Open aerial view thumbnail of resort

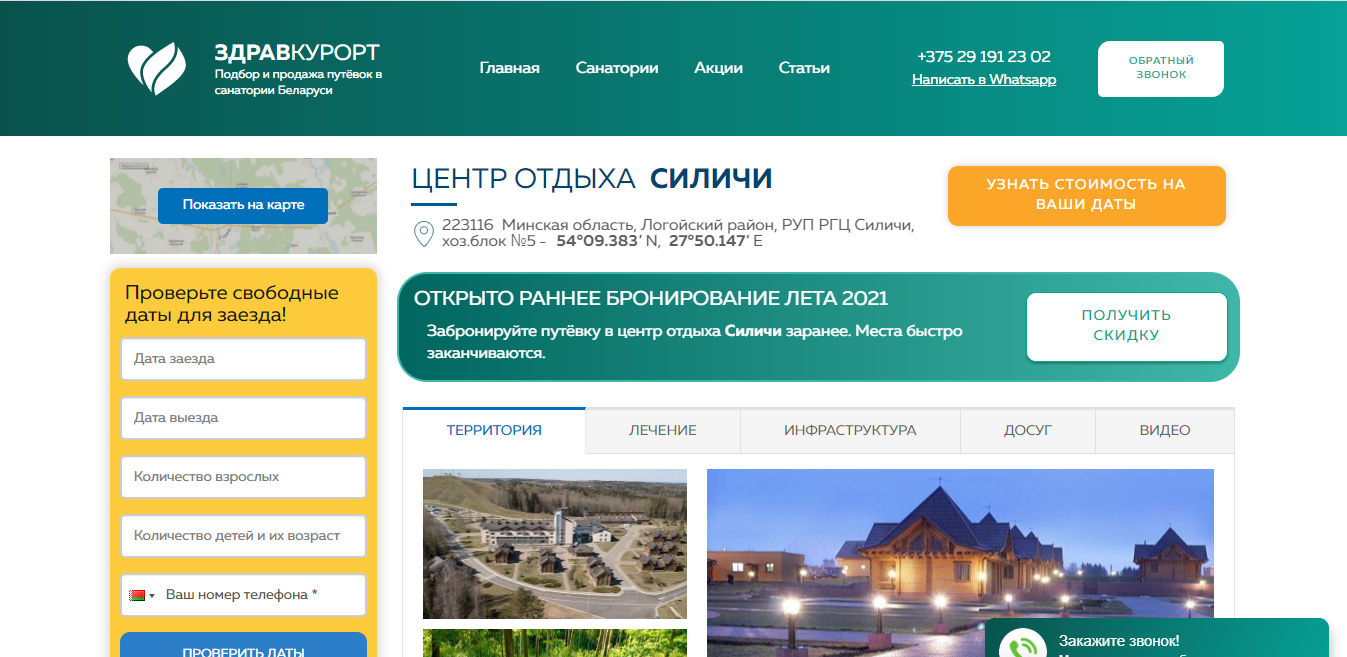point(555,544)
